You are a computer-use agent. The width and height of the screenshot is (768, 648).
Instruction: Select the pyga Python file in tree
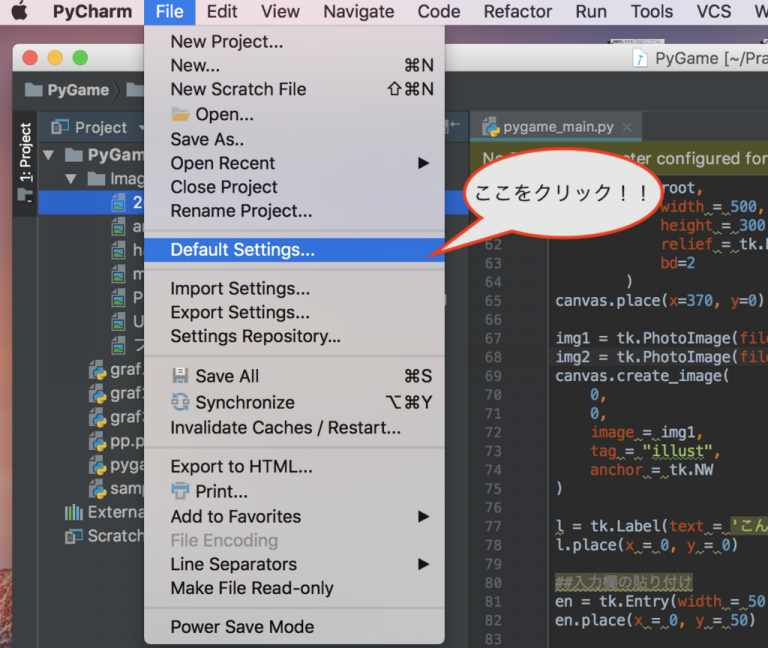tap(117, 465)
